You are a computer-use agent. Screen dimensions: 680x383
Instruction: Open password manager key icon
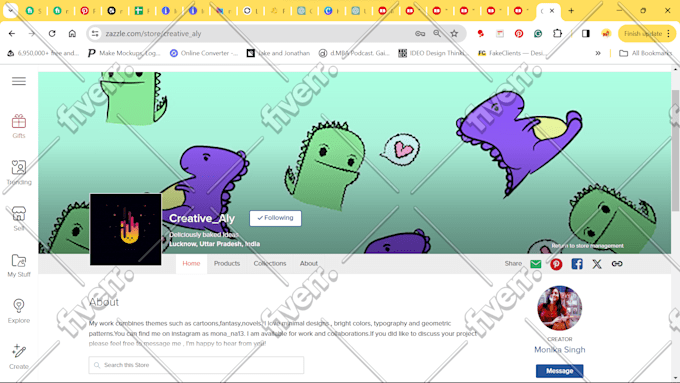[420, 33]
